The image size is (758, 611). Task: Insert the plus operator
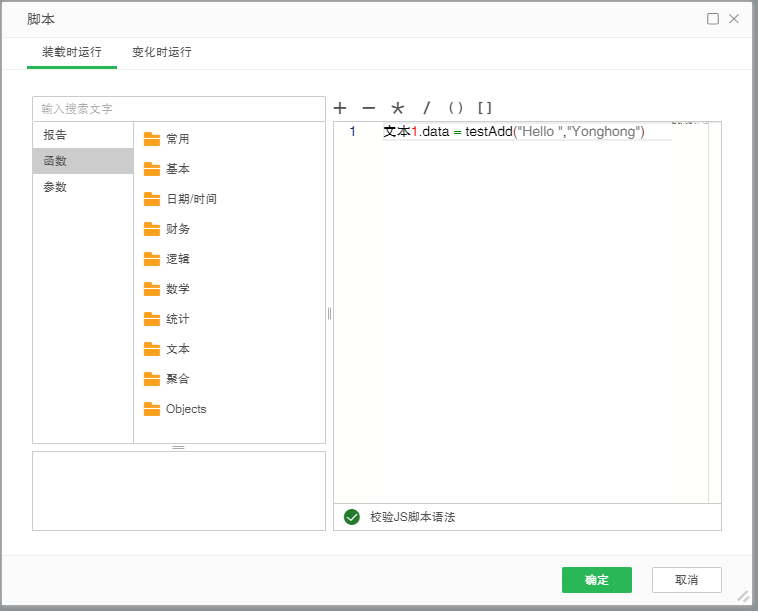340,108
